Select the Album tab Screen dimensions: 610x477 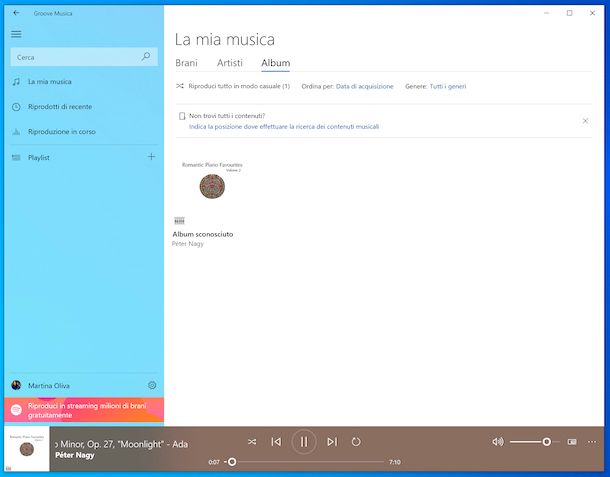275,63
